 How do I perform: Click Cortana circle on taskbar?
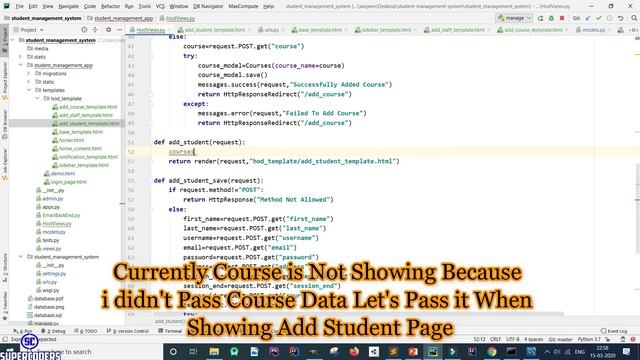(173, 351)
